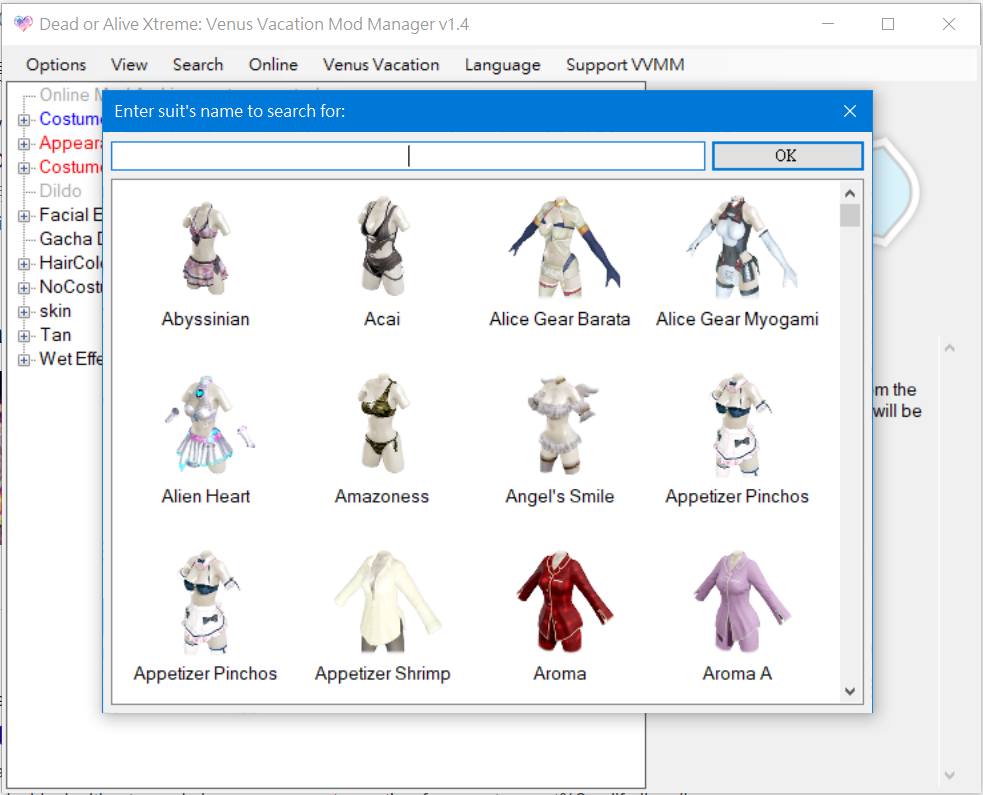Image resolution: width=983 pixels, height=795 pixels.
Task: Select the Abyssinian suit thumbnail
Action: (x=206, y=248)
